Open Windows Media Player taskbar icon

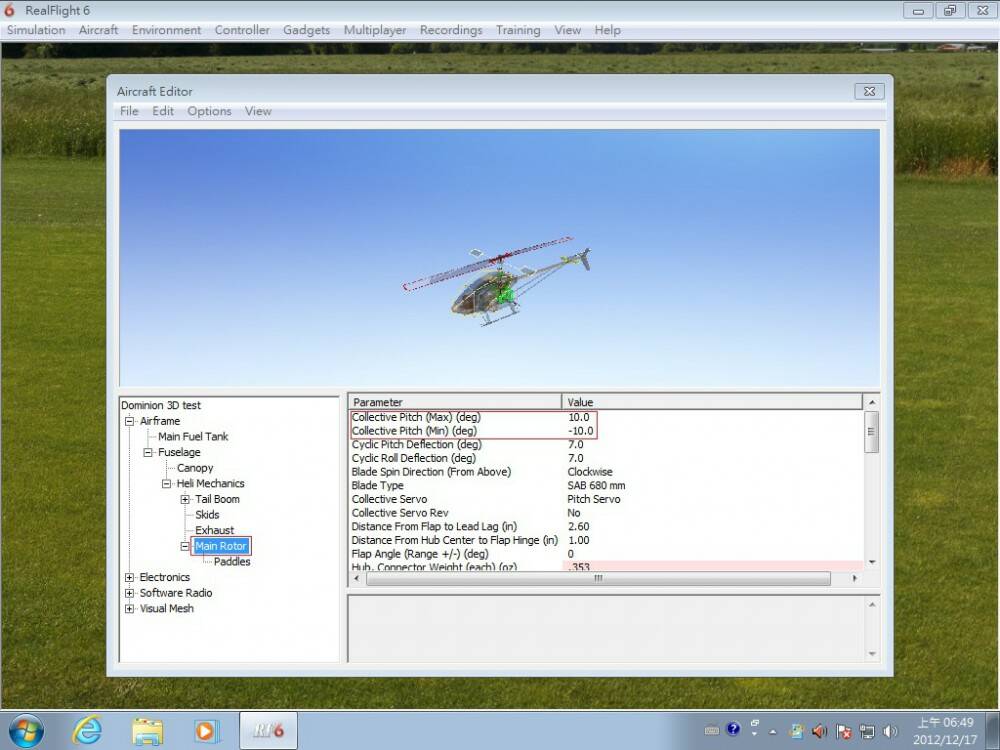click(206, 731)
